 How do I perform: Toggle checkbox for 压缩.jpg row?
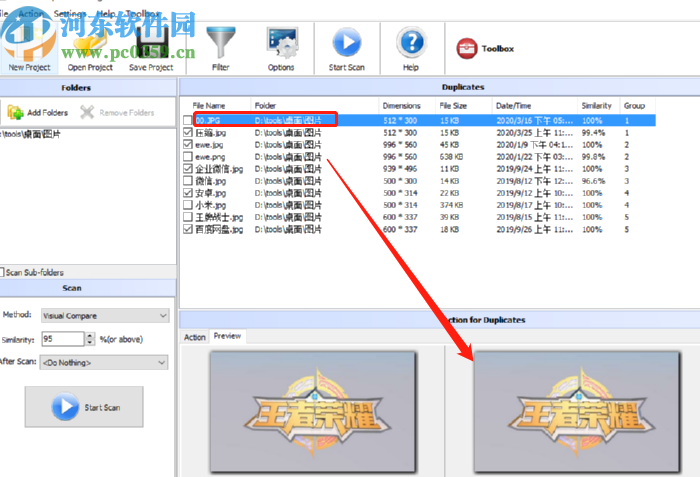click(x=188, y=132)
